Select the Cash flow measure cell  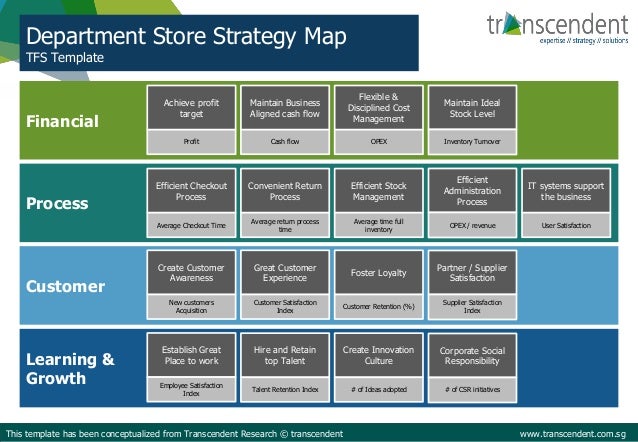click(285, 142)
